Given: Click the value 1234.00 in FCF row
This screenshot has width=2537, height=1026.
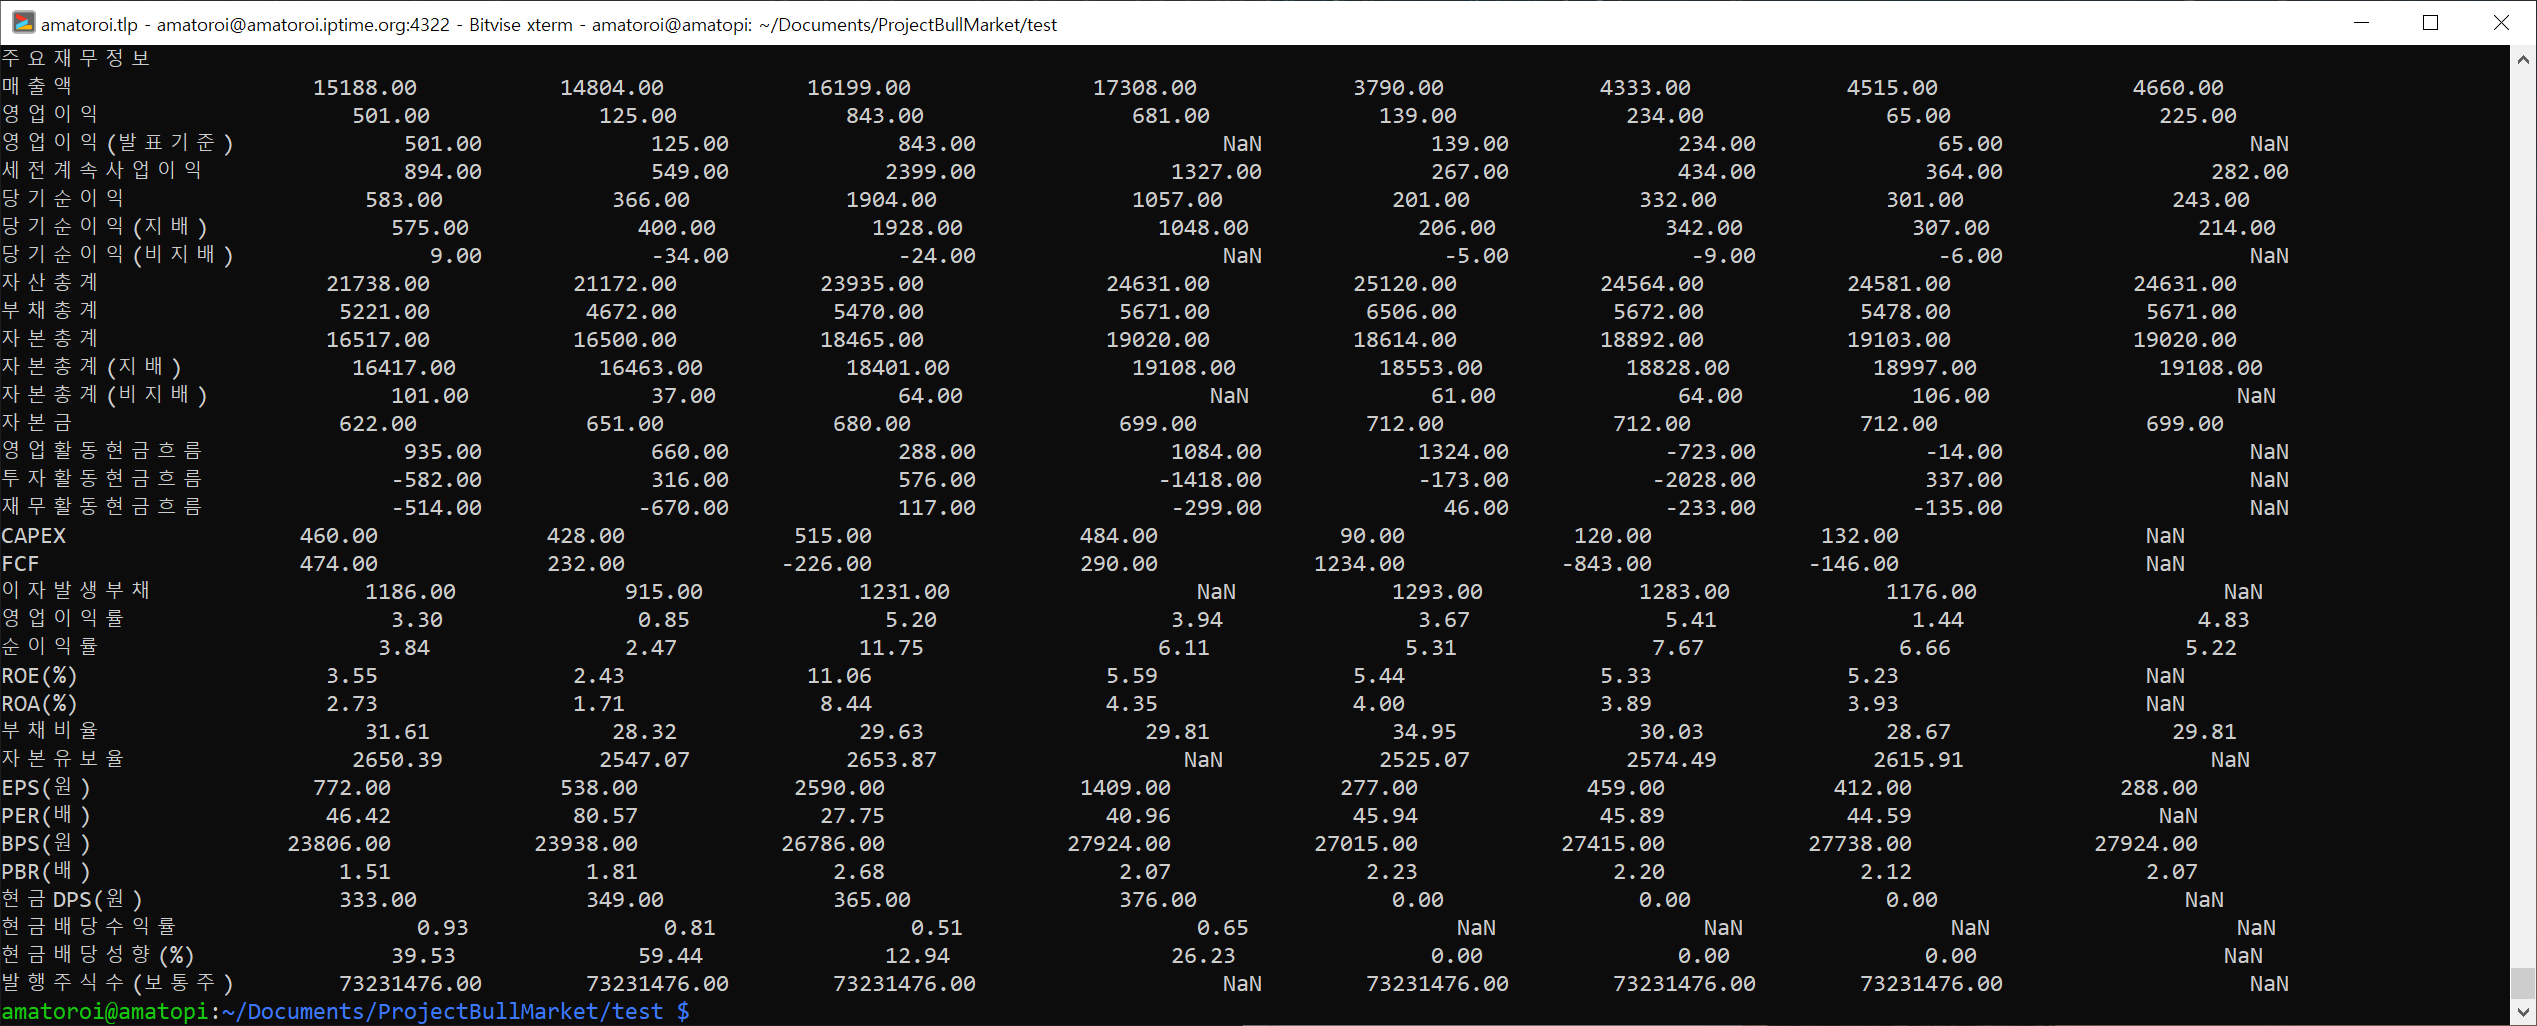Looking at the screenshot, I should tap(1359, 564).
